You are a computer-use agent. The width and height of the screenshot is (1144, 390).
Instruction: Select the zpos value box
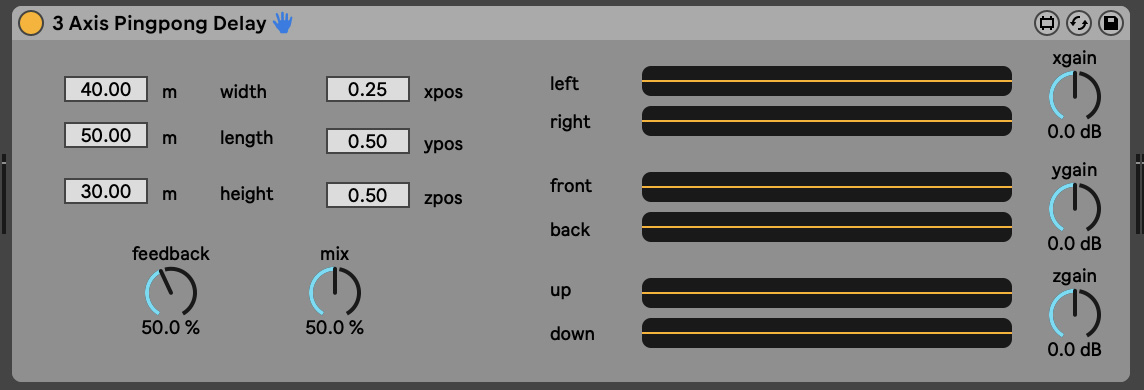(368, 195)
